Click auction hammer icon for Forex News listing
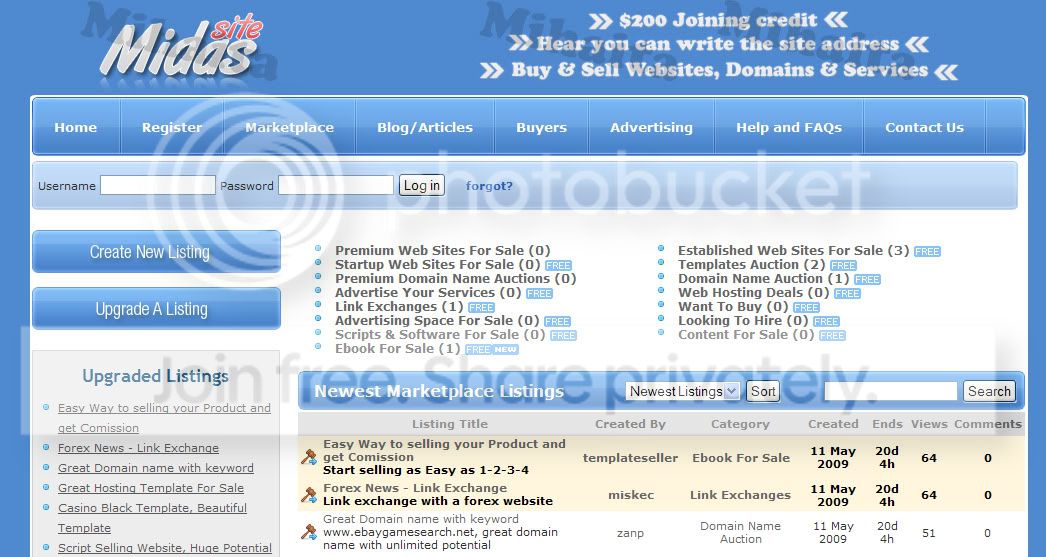1046x557 pixels. click(309, 495)
